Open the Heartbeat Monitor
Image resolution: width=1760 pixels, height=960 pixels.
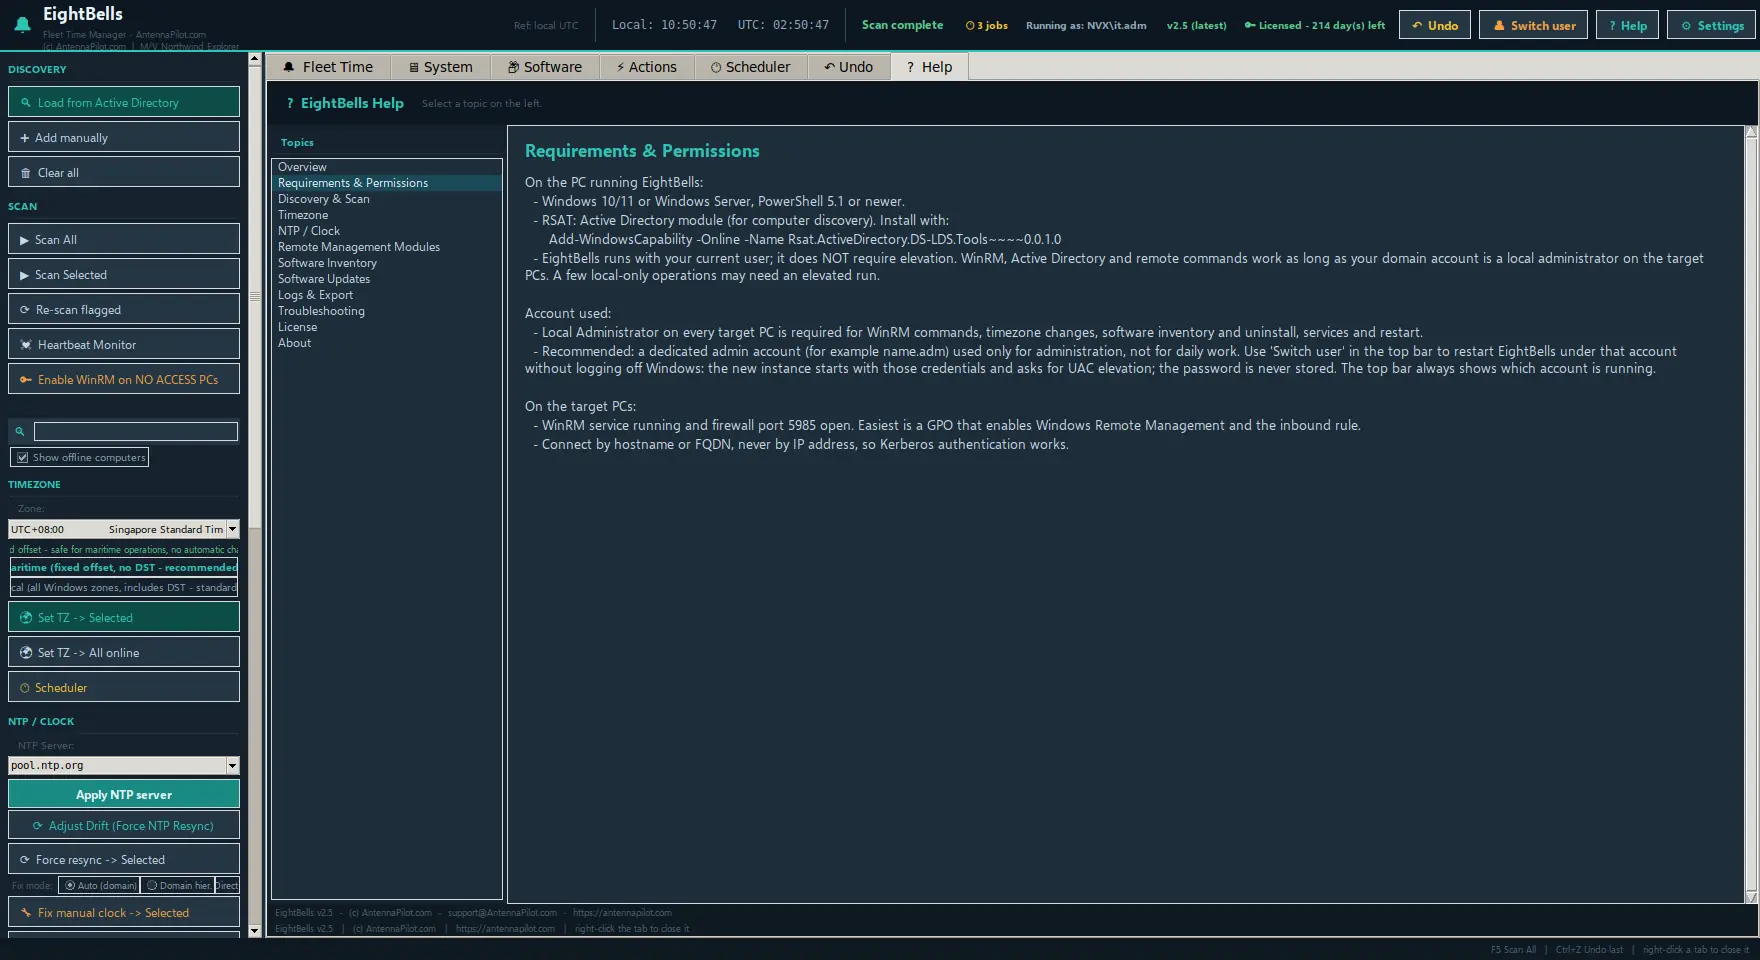pyautogui.click(x=124, y=344)
